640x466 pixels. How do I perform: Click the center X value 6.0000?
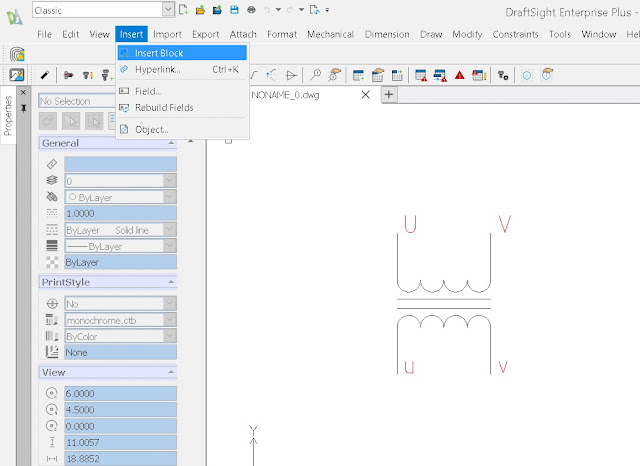(120, 393)
